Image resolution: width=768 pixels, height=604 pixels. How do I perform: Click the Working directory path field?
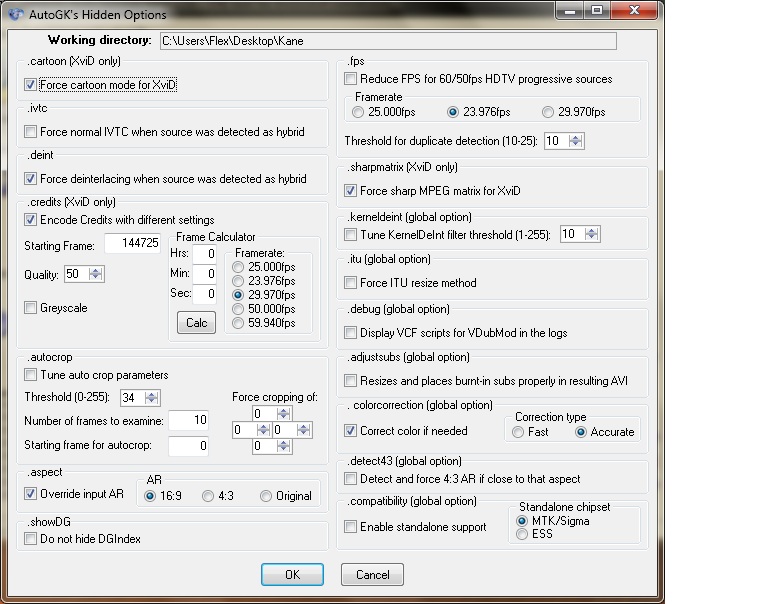coord(388,41)
